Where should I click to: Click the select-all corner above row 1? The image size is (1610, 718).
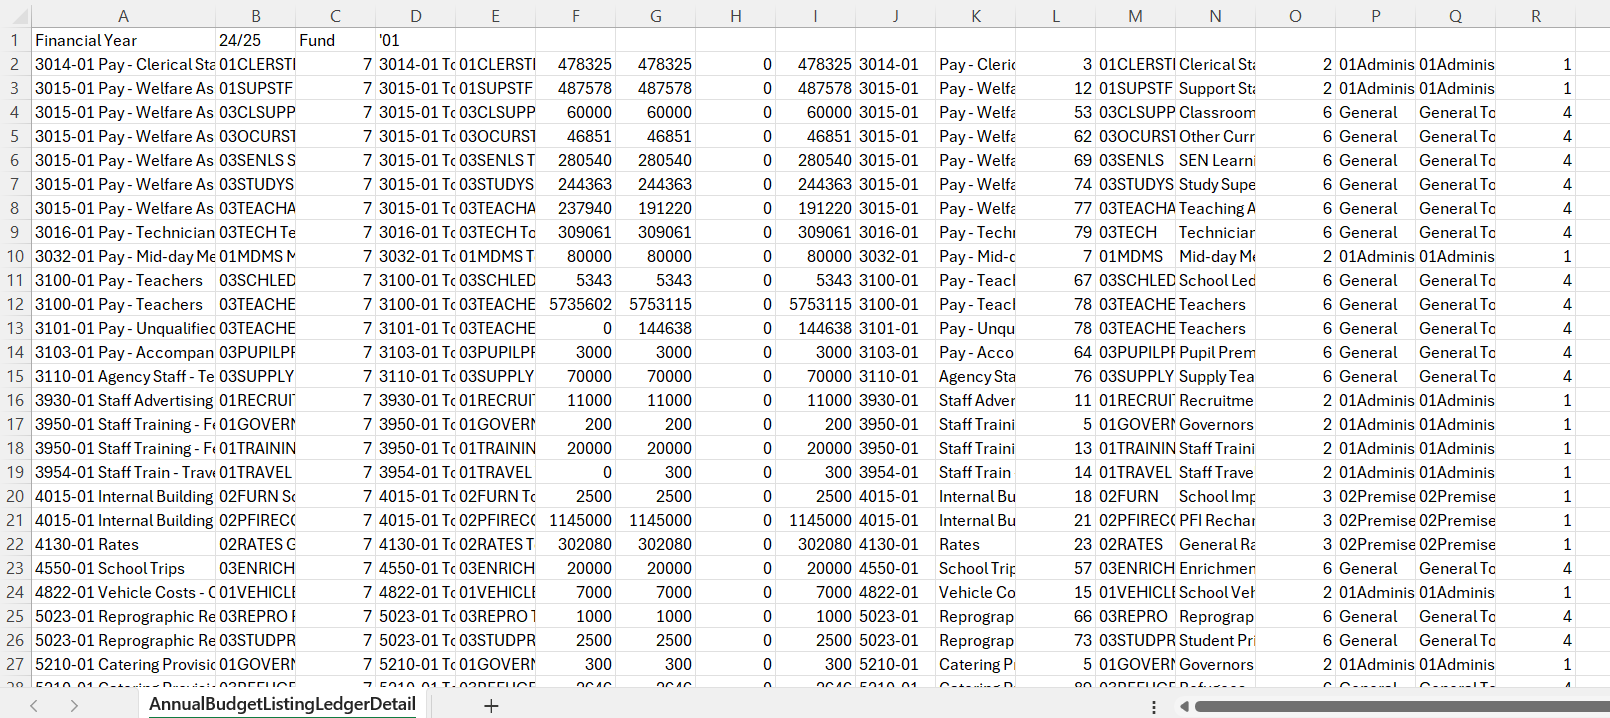[x=15, y=16]
